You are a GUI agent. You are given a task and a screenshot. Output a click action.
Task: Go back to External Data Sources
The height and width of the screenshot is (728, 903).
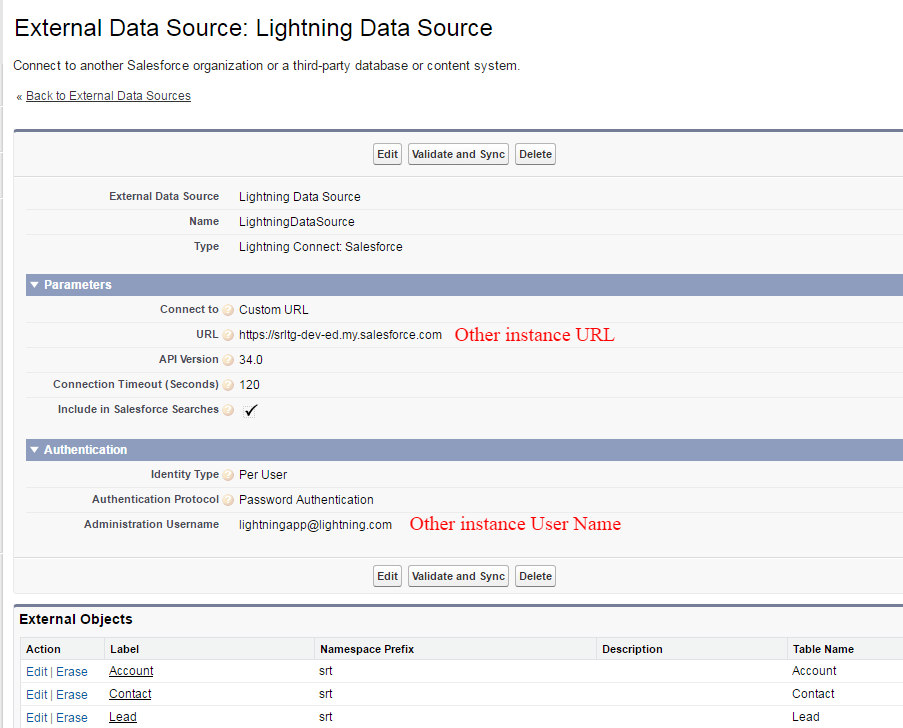tap(108, 96)
